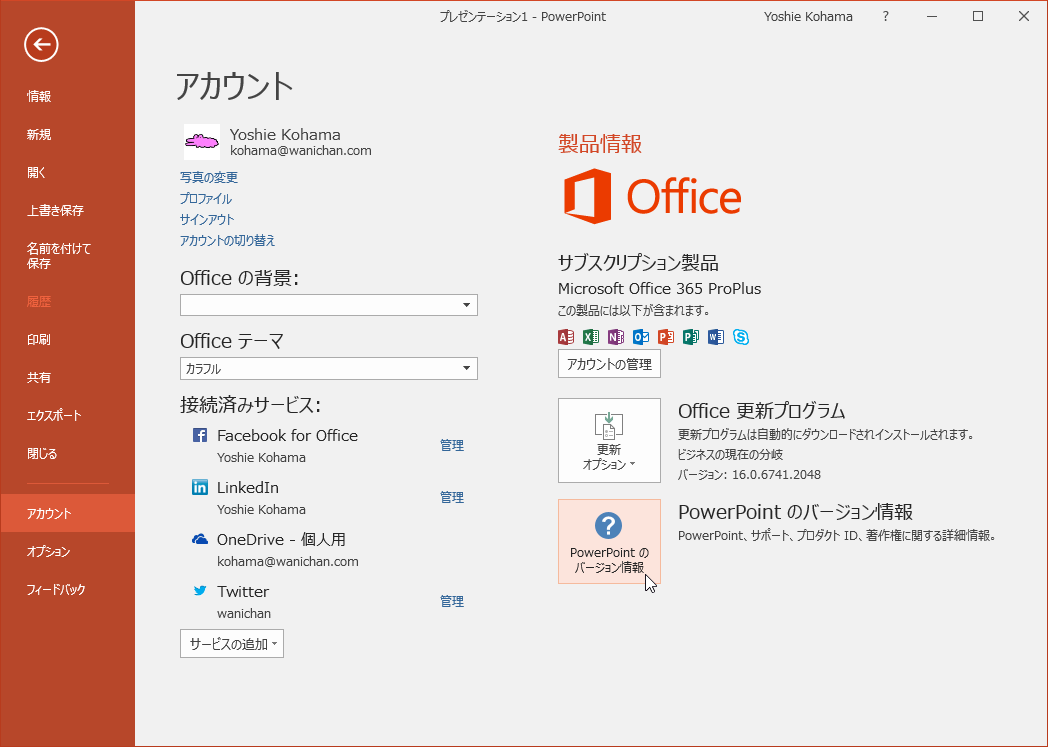Choose 閉じる in the sidebar
1048x747 pixels.
(x=42, y=454)
